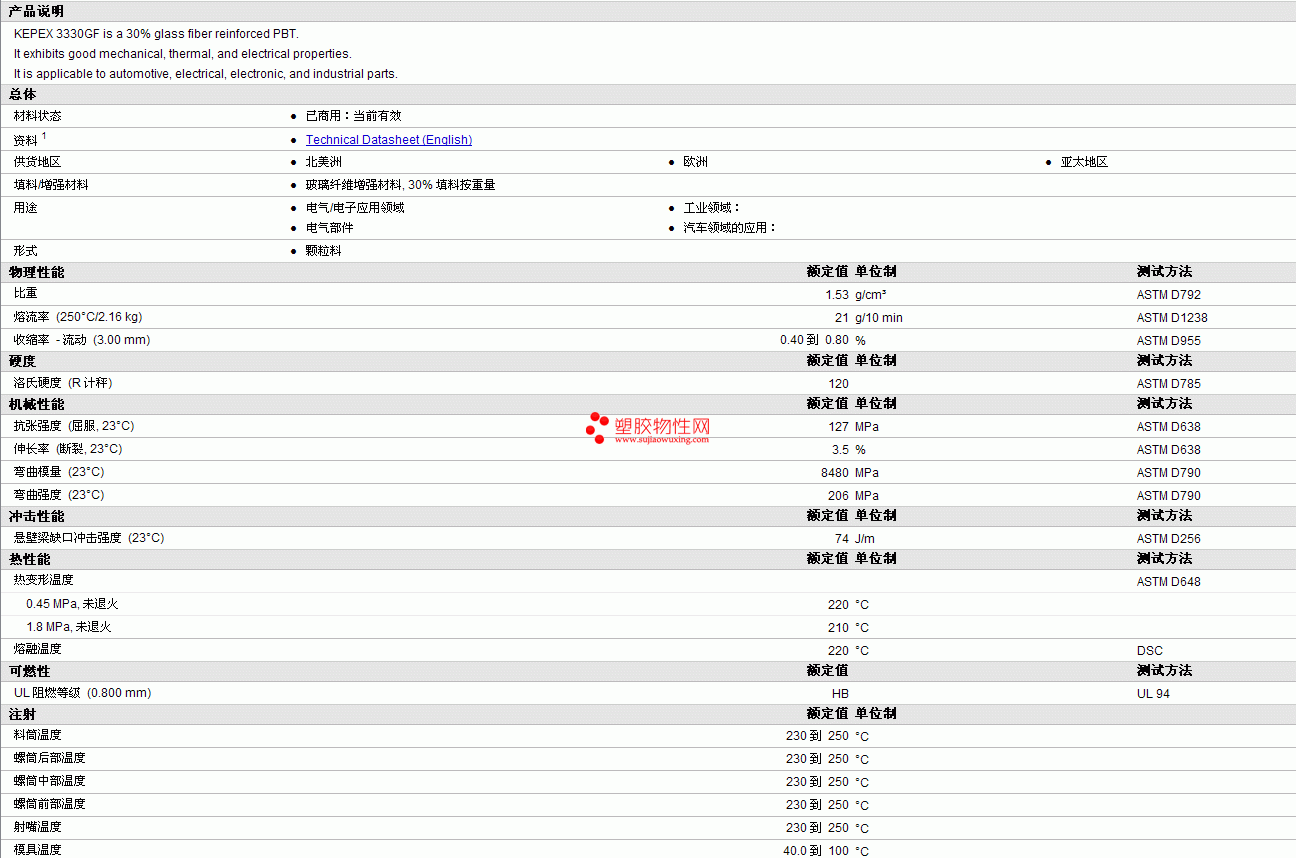Select the 206 flexural strength value
The width and height of the screenshot is (1296, 858).
pos(838,496)
